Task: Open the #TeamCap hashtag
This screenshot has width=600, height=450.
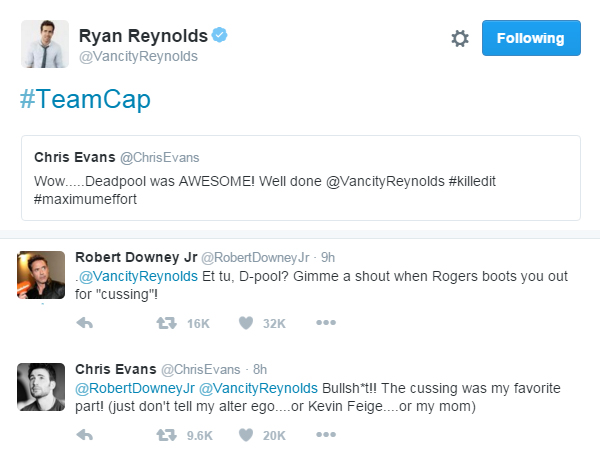Action: pos(85,99)
